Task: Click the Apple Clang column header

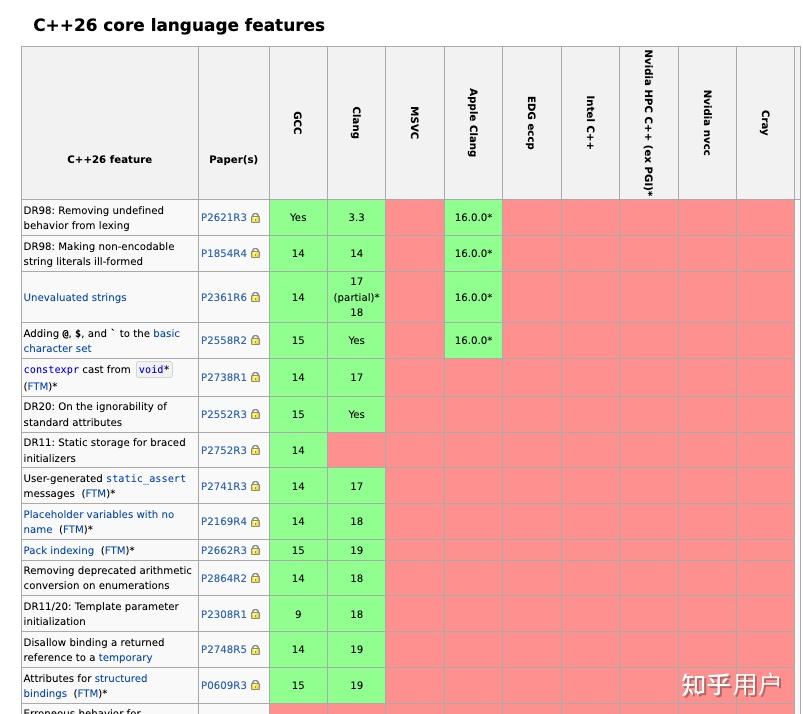Action: tap(473, 123)
